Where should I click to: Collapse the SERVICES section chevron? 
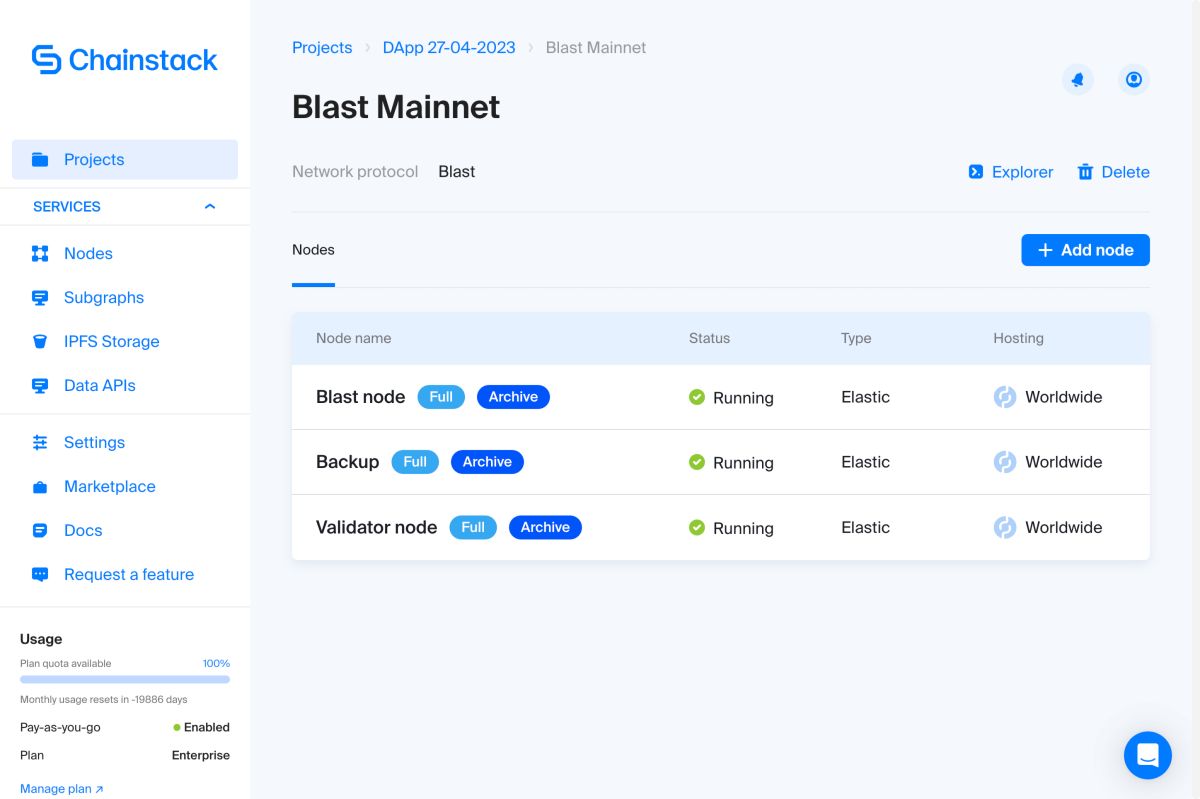coord(210,206)
